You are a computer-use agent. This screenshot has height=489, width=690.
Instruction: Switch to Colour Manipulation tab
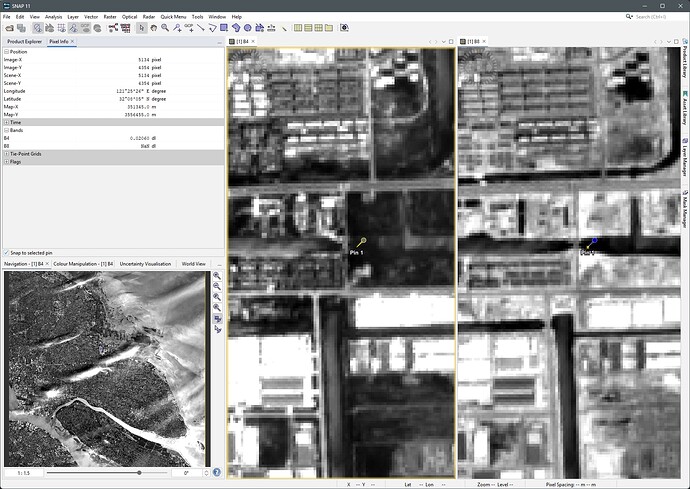point(83,264)
